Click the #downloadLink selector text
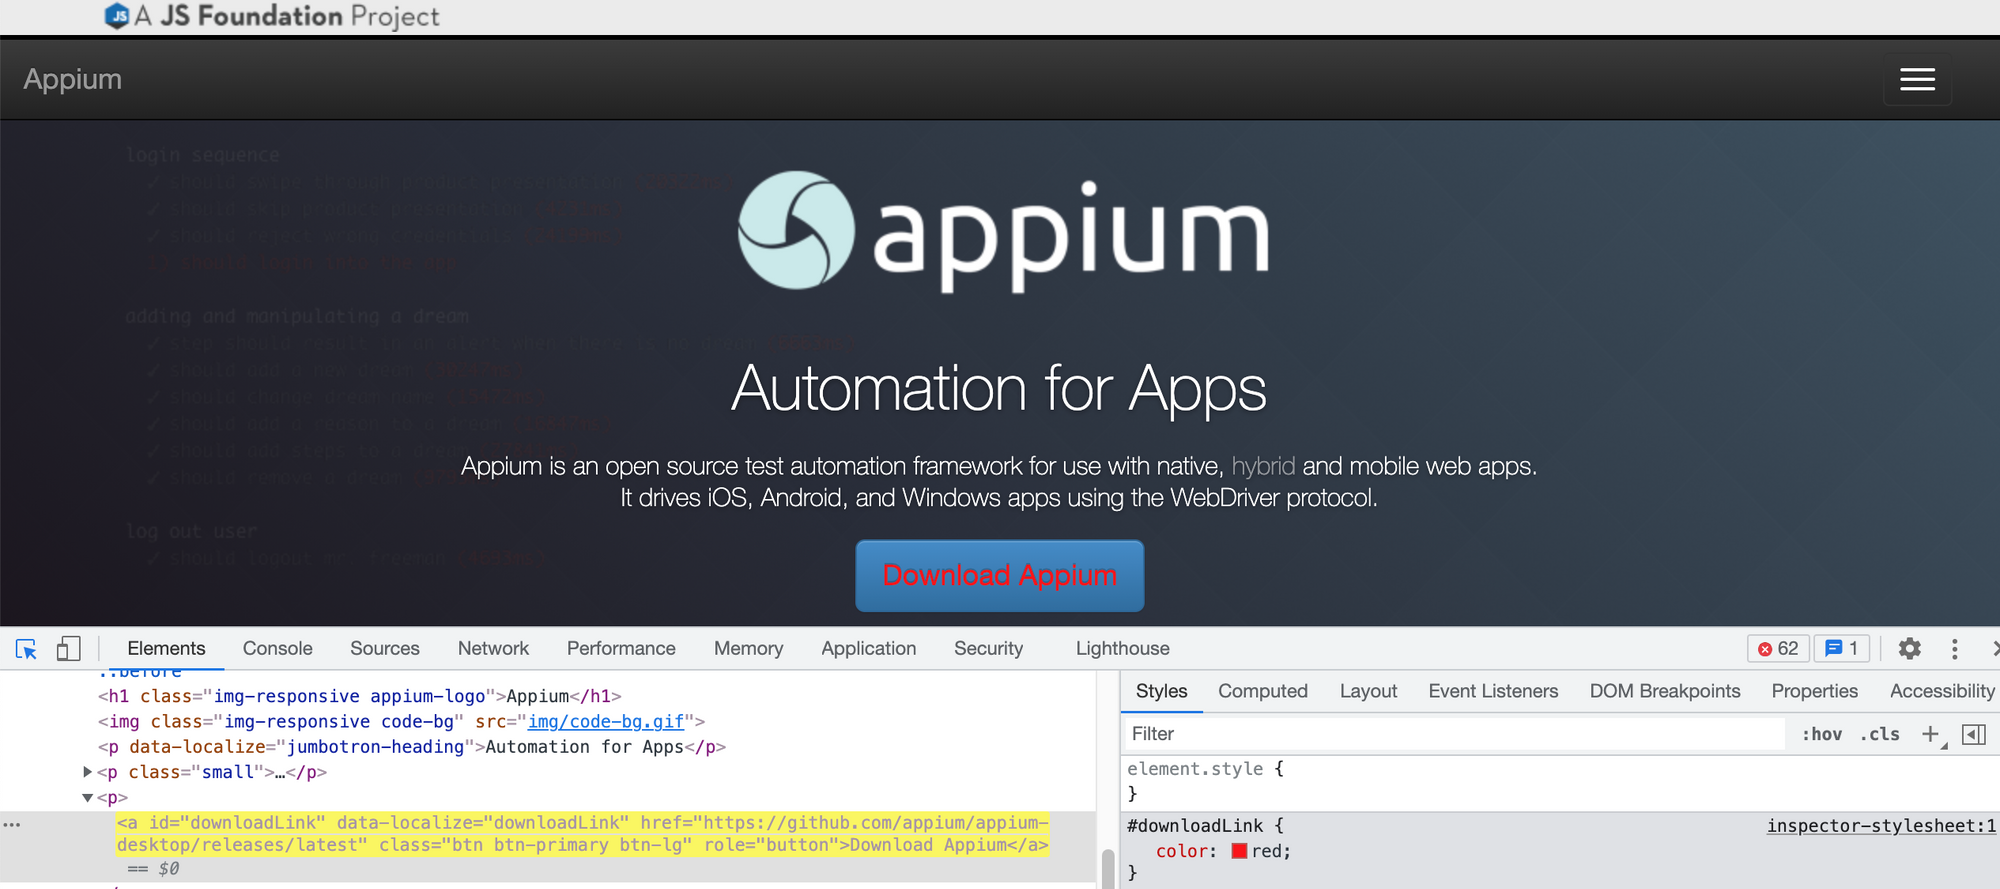 click(x=1195, y=826)
